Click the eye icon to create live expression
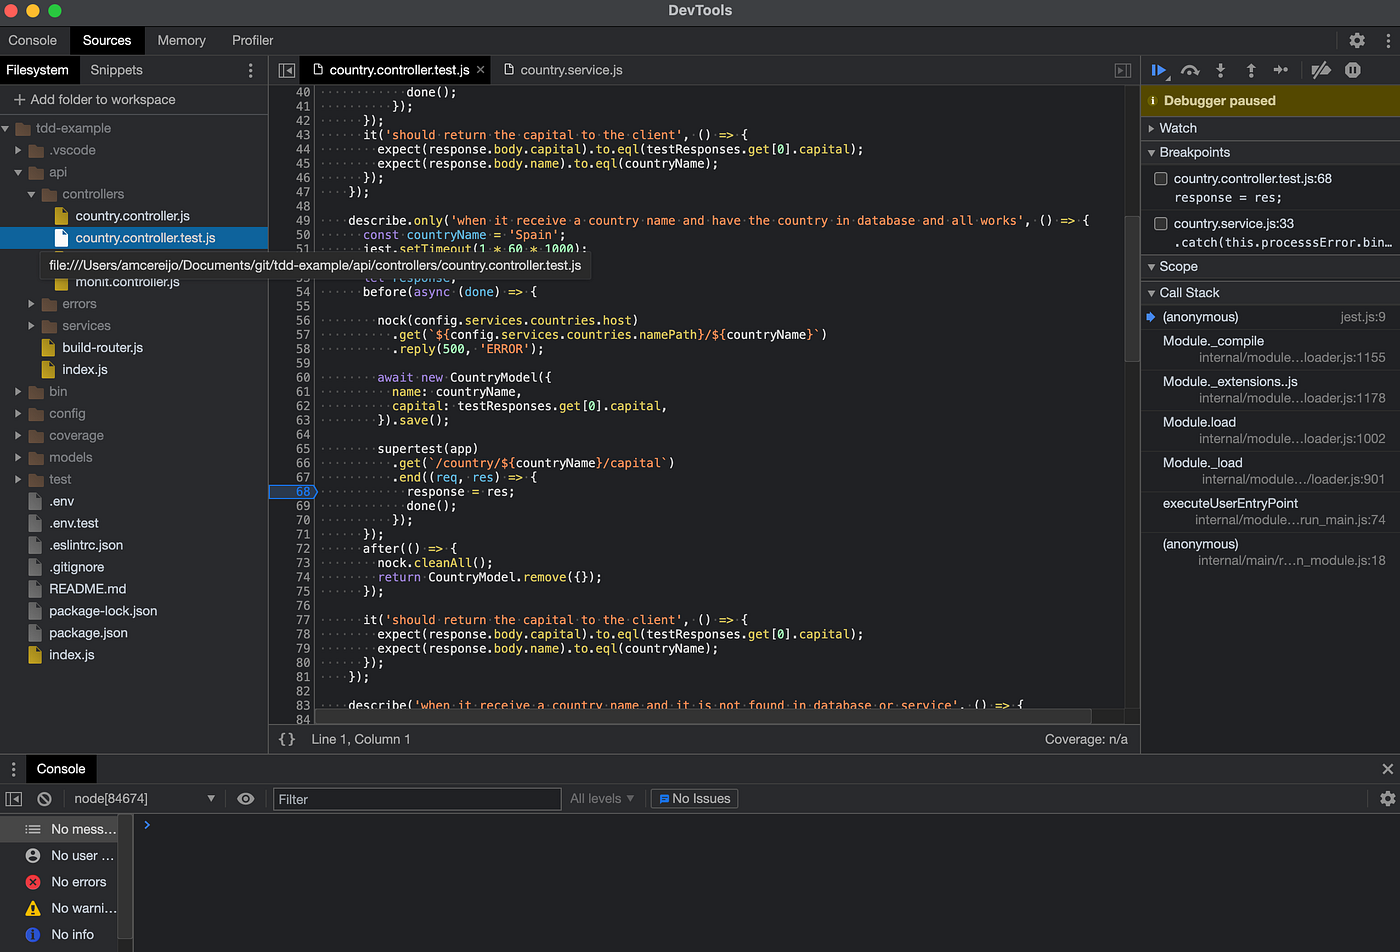 click(x=244, y=798)
